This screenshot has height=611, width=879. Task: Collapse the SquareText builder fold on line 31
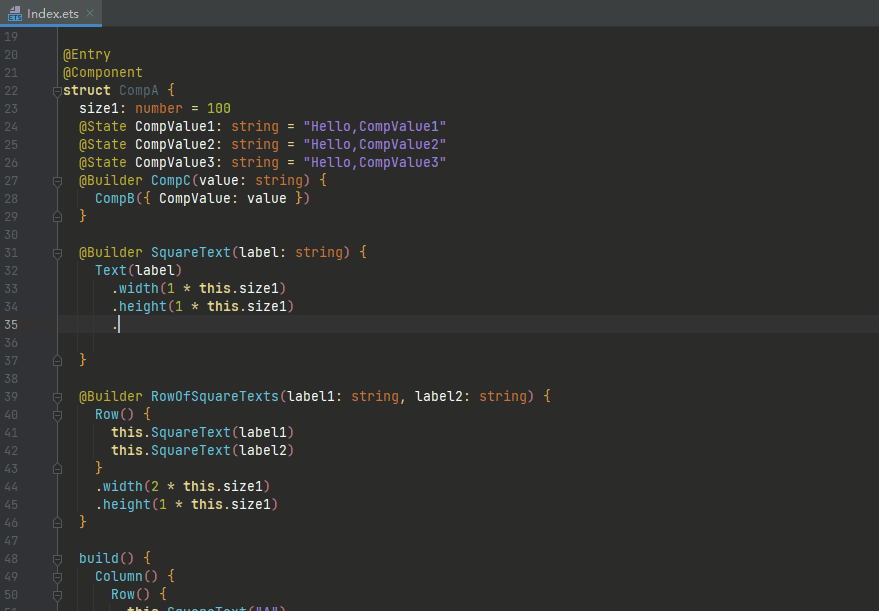57,253
